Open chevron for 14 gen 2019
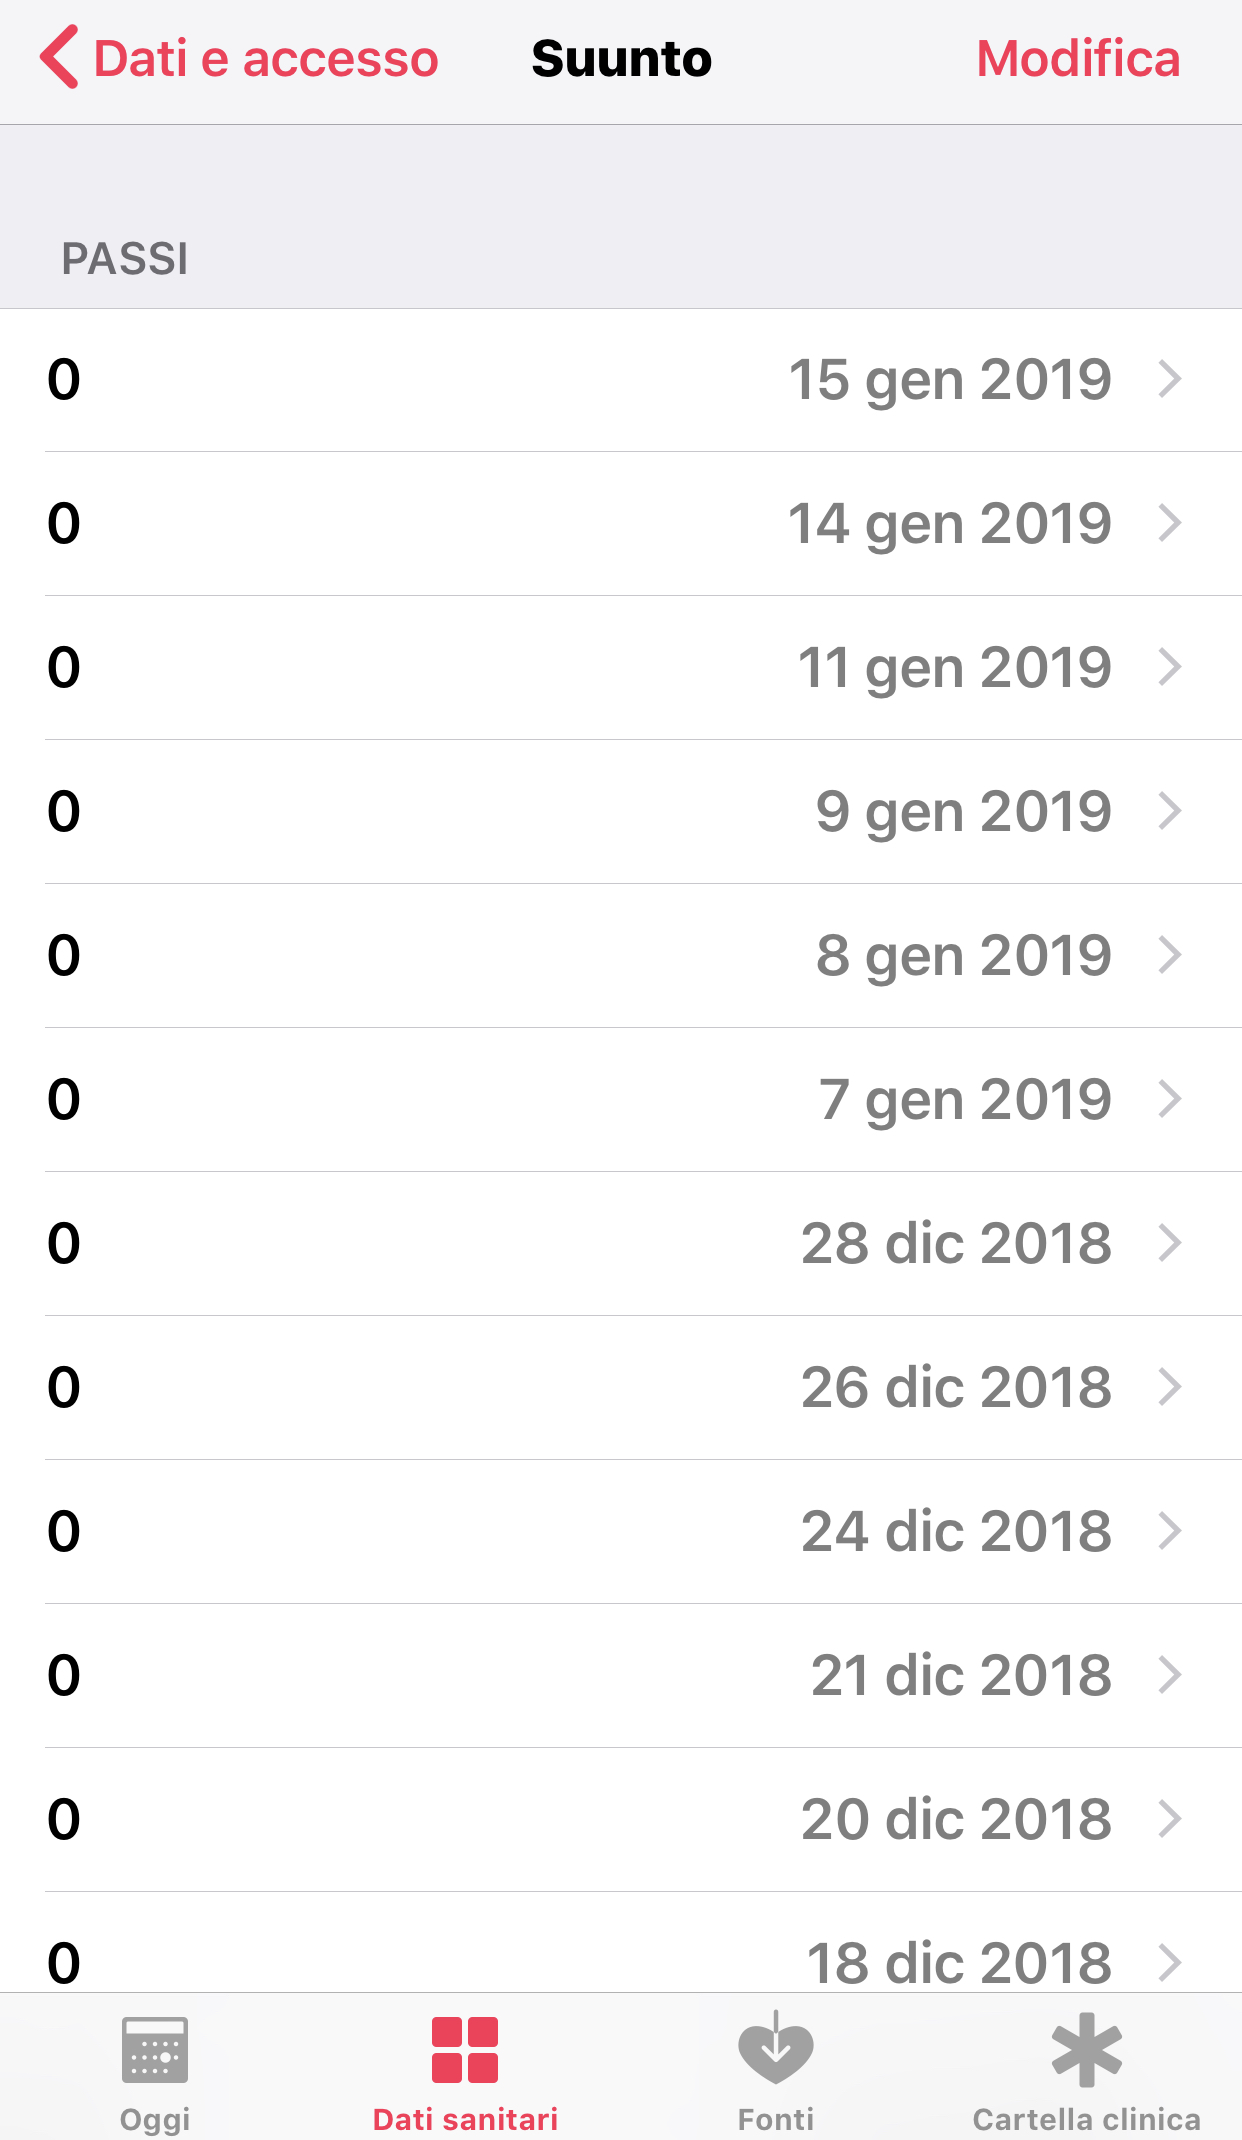This screenshot has width=1242, height=2140. [1170, 523]
